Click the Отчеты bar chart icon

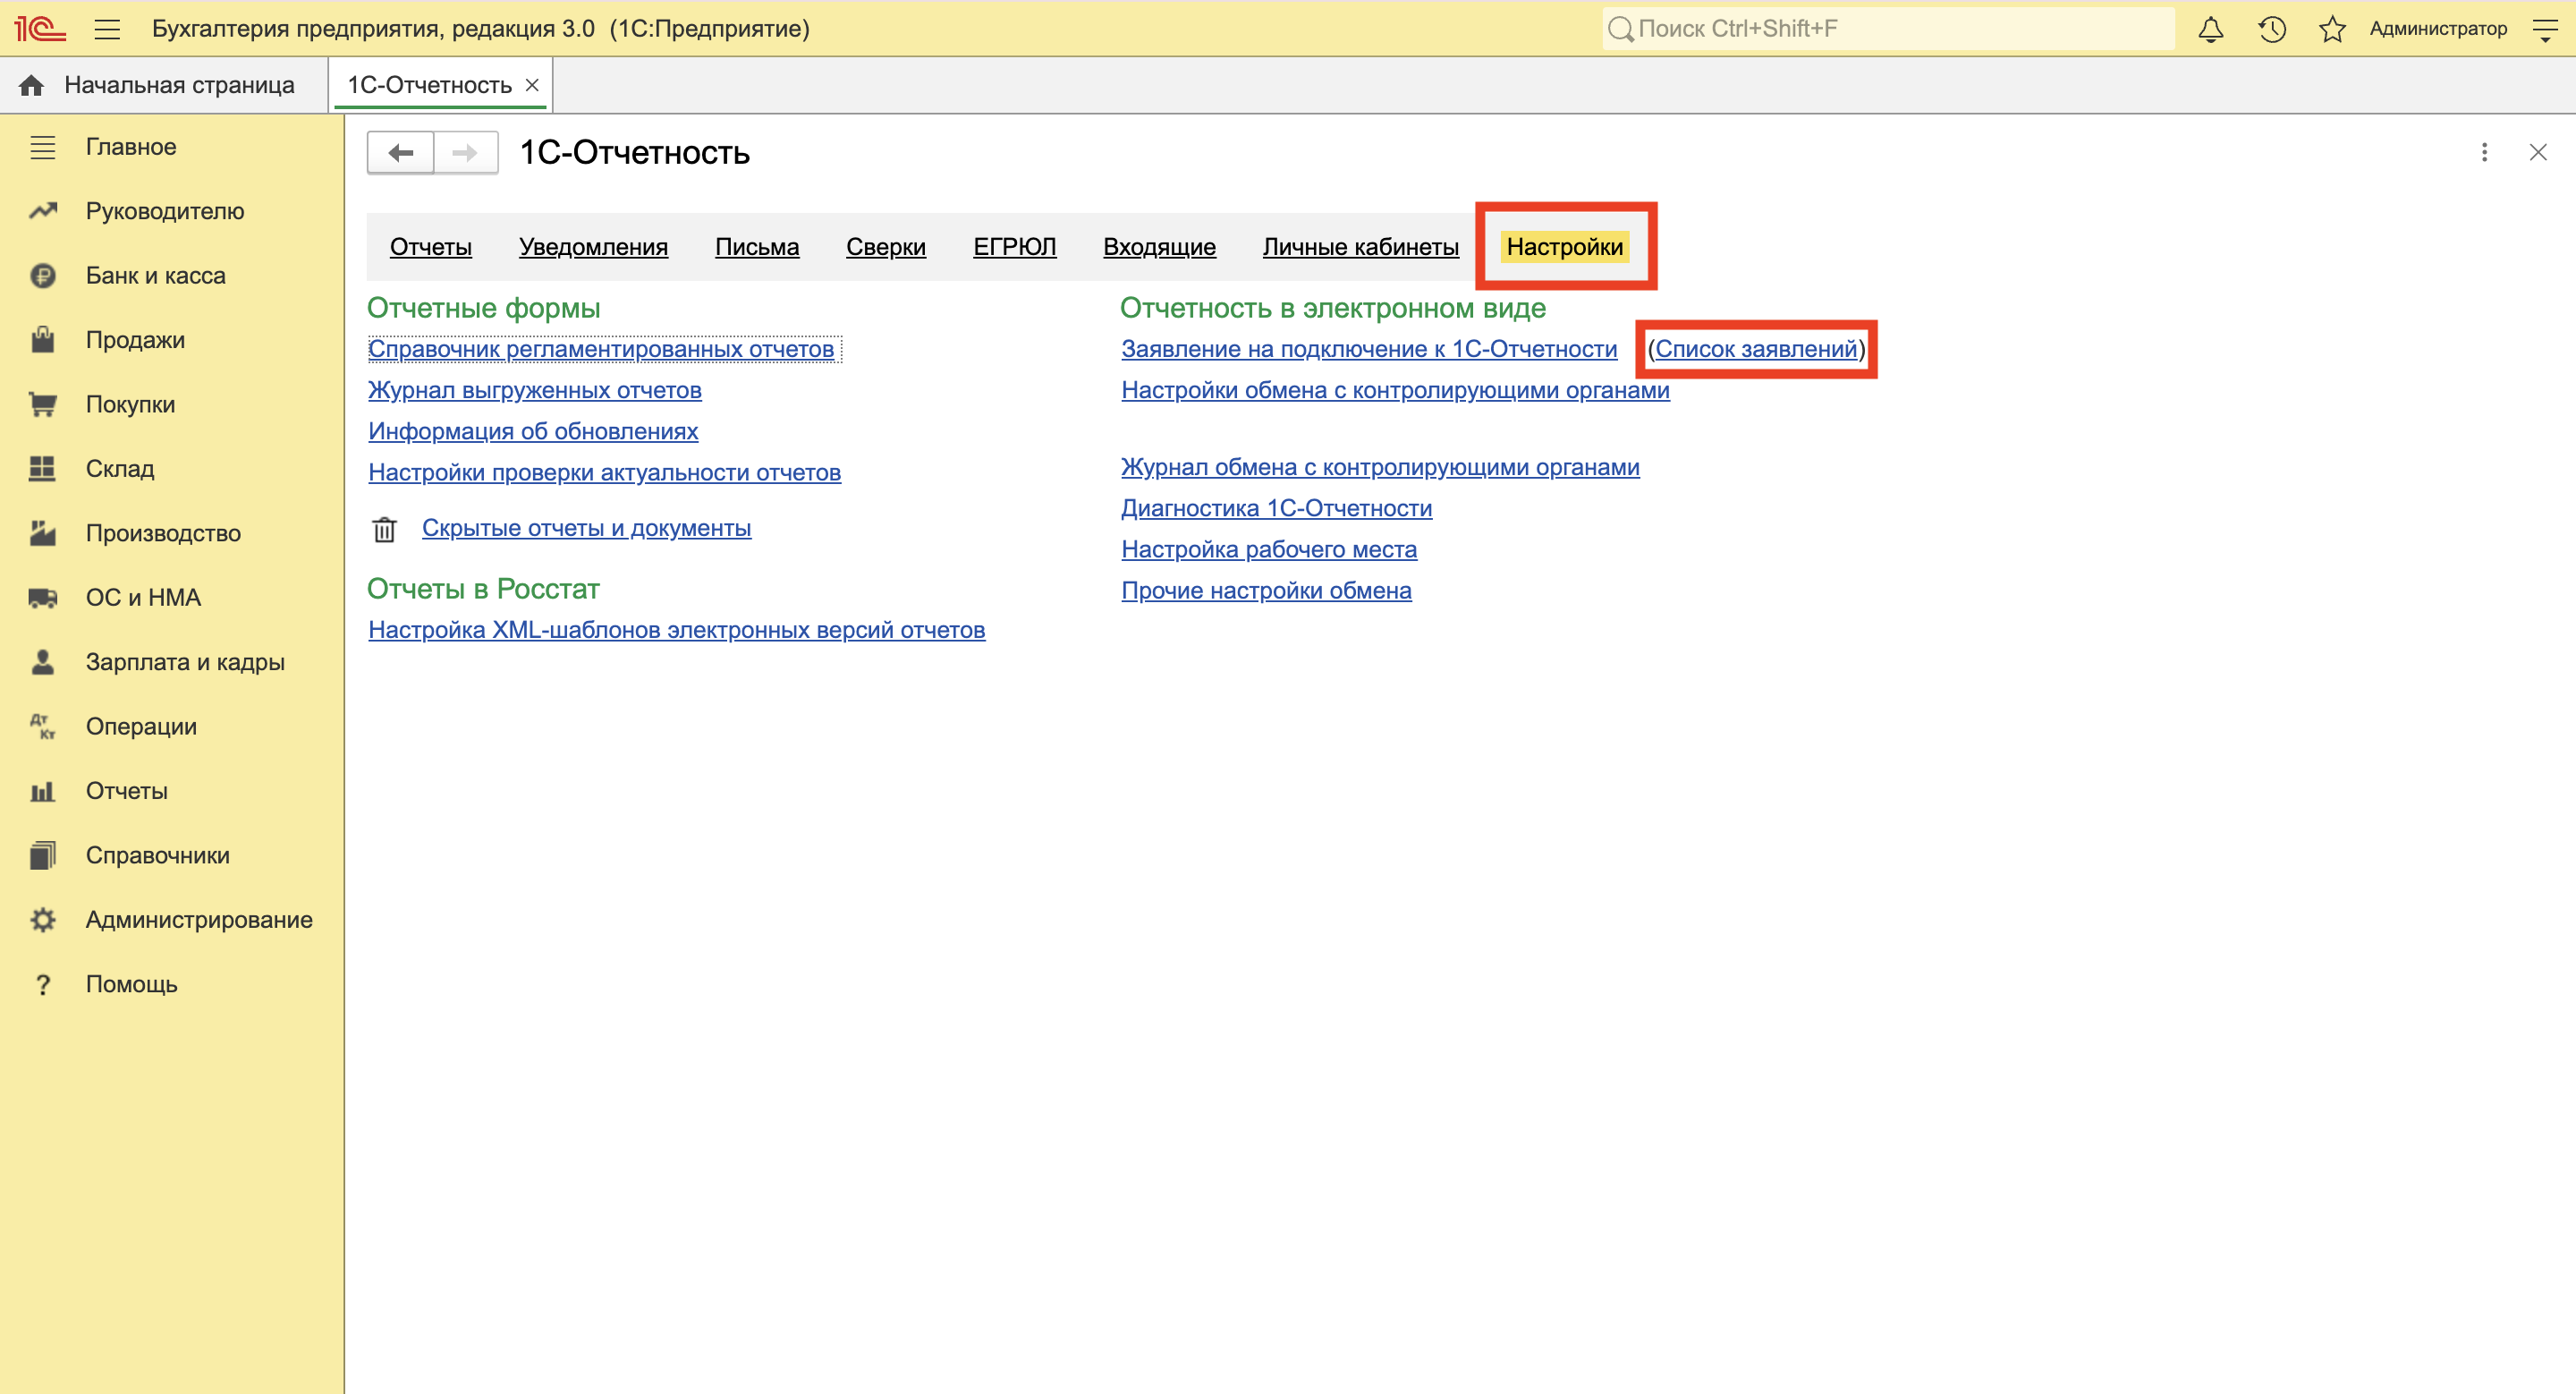[x=42, y=791]
